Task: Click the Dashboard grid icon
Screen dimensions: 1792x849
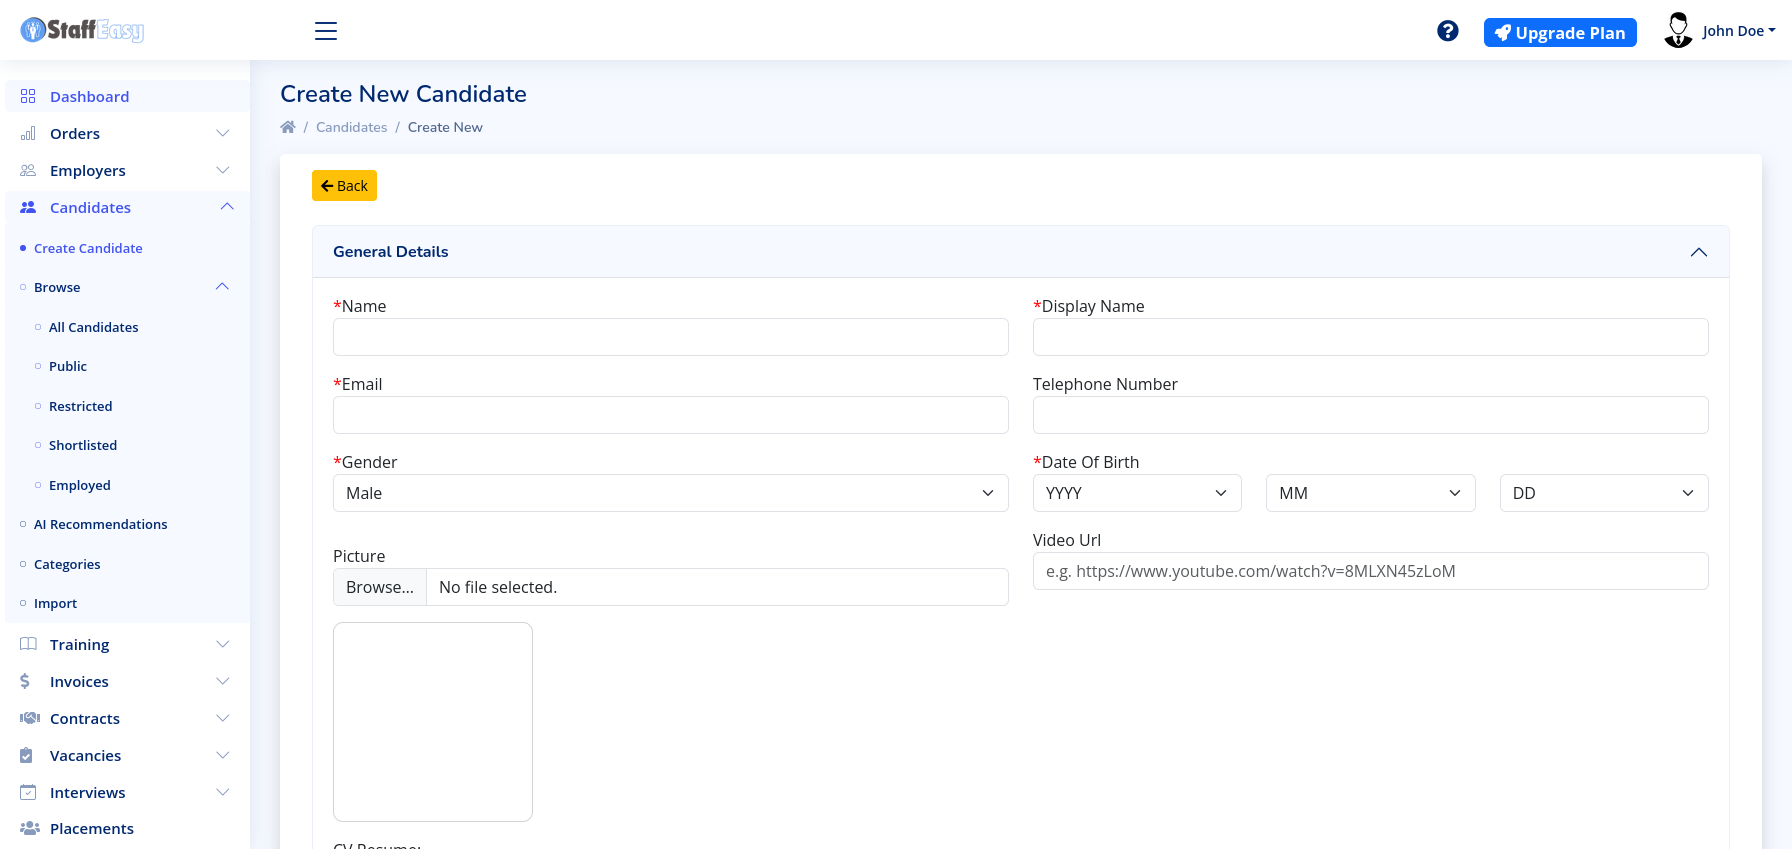Action: pos(28,96)
